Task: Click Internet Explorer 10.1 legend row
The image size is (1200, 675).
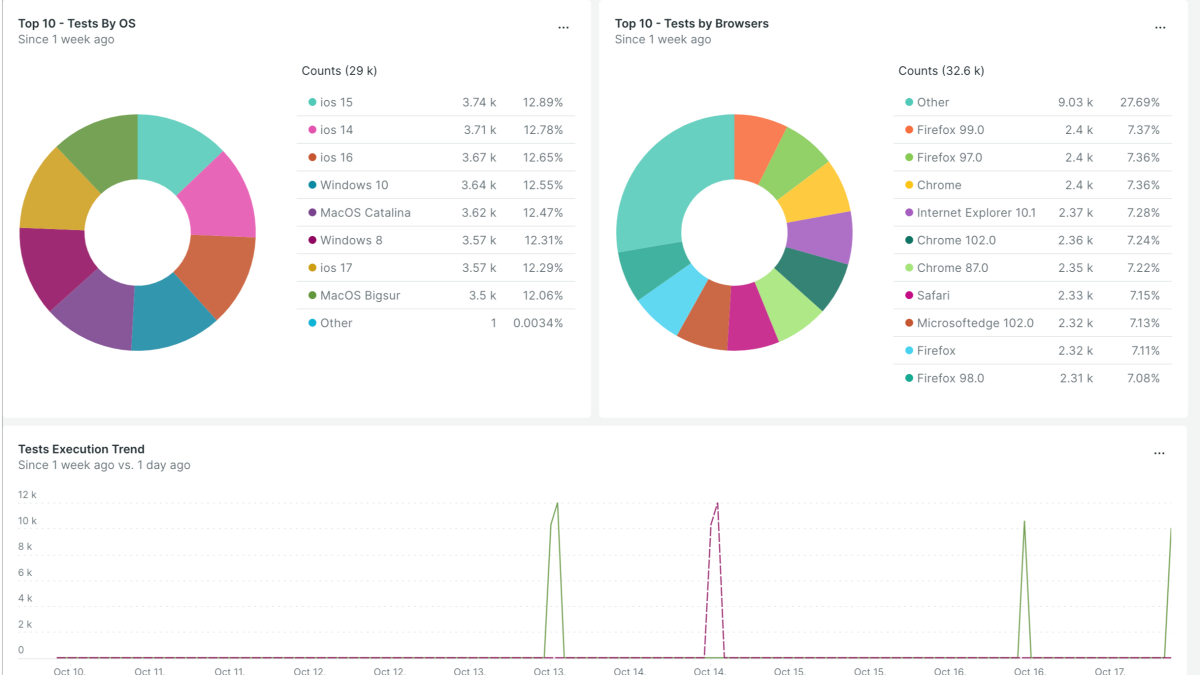Action: point(976,213)
